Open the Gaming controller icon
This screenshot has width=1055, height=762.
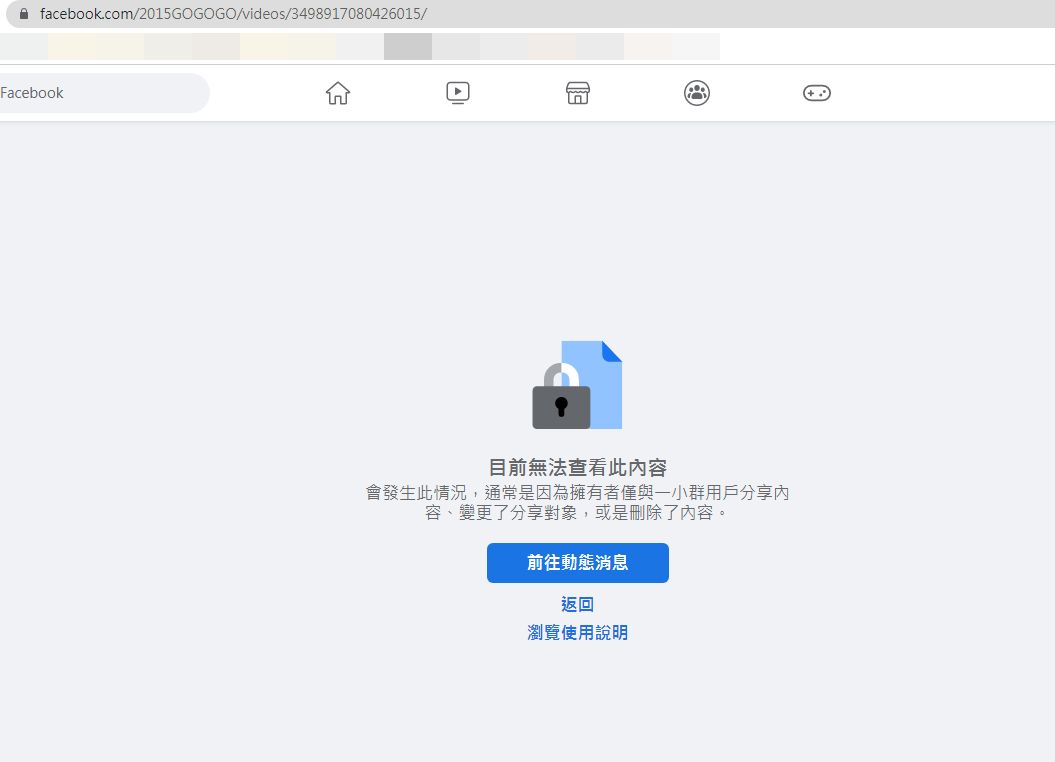[817, 93]
